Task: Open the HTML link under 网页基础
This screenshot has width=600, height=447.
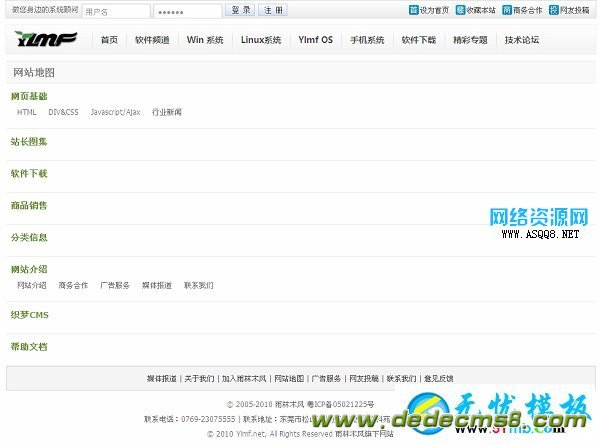Action: [x=27, y=112]
